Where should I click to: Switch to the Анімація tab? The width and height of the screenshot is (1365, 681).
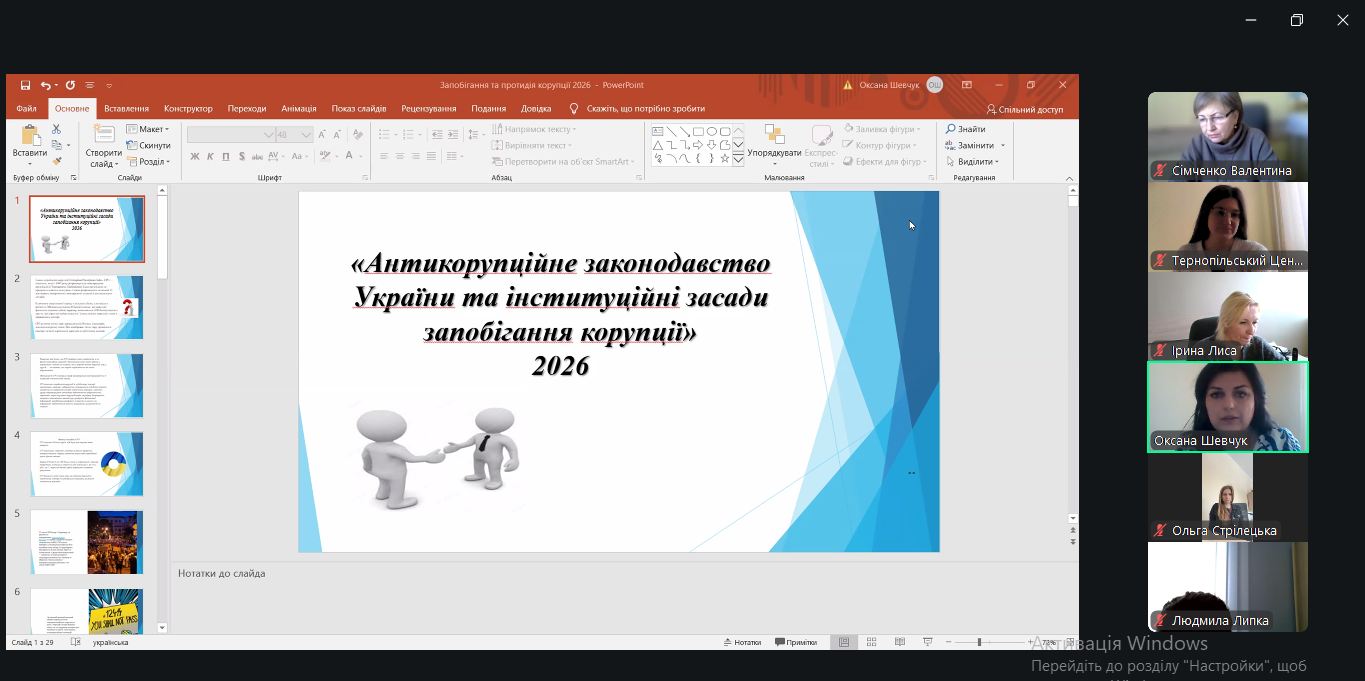point(298,108)
